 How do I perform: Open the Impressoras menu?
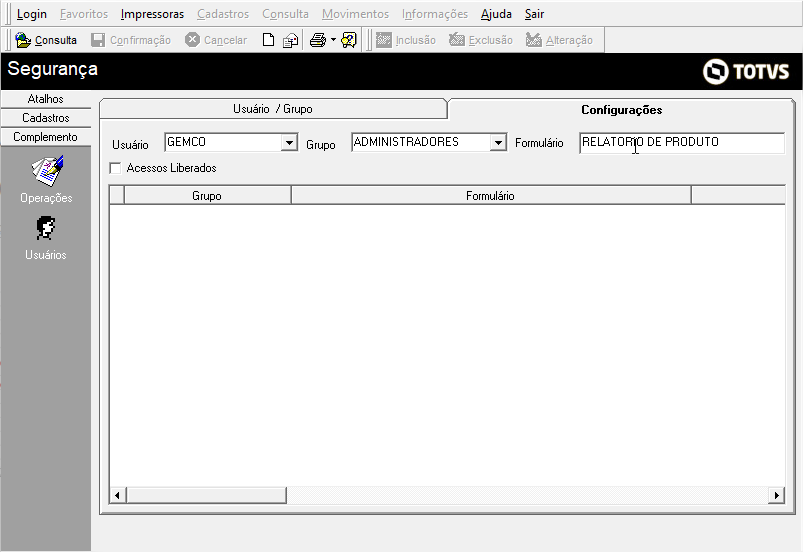click(152, 14)
